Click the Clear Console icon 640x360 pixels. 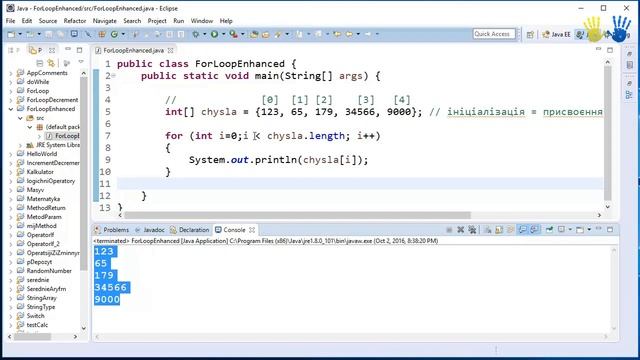pyautogui.click(x=487, y=230)
